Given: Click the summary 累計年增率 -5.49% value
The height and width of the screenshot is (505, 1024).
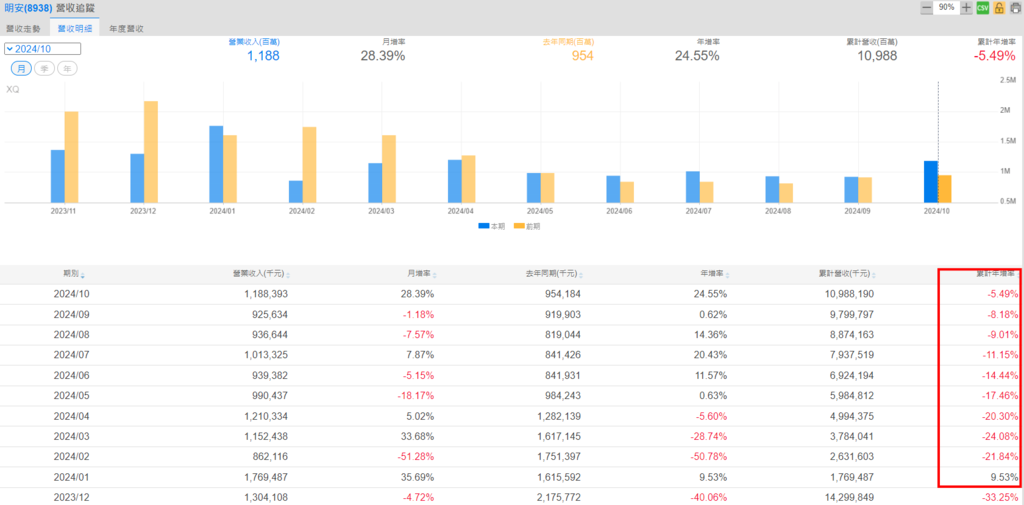Looking at the screenshot, I should click(995, 56).
